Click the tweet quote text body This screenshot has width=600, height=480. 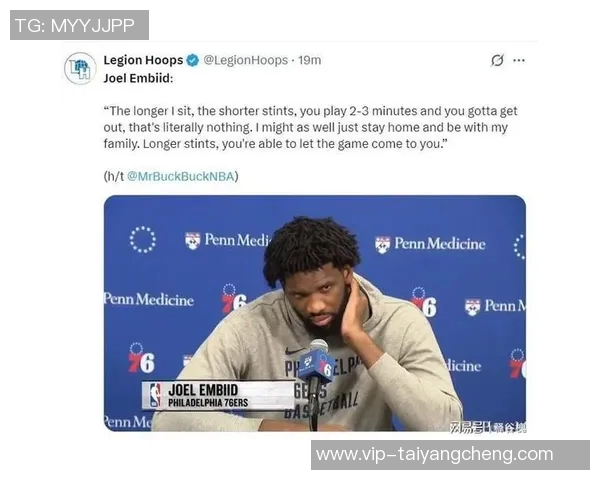point(310,127)
